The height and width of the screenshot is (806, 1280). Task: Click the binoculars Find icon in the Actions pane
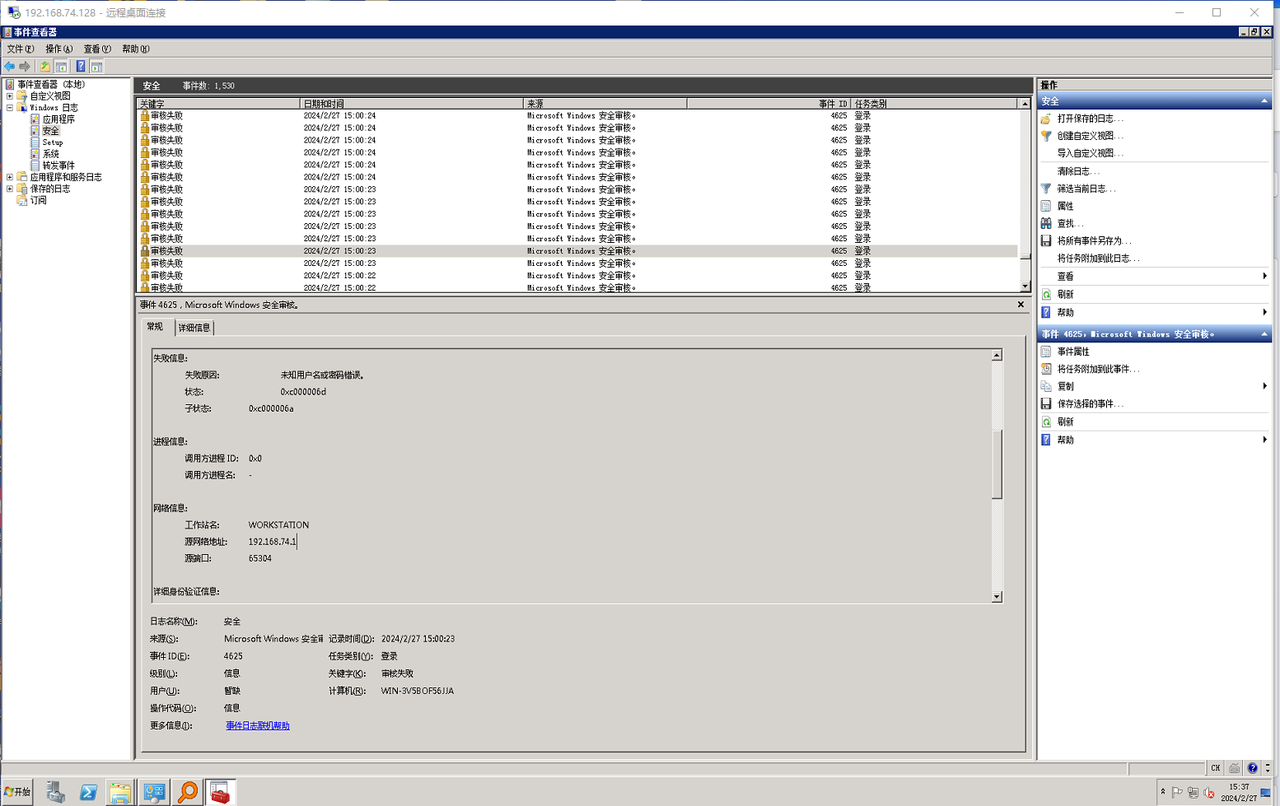point(1046,224)
